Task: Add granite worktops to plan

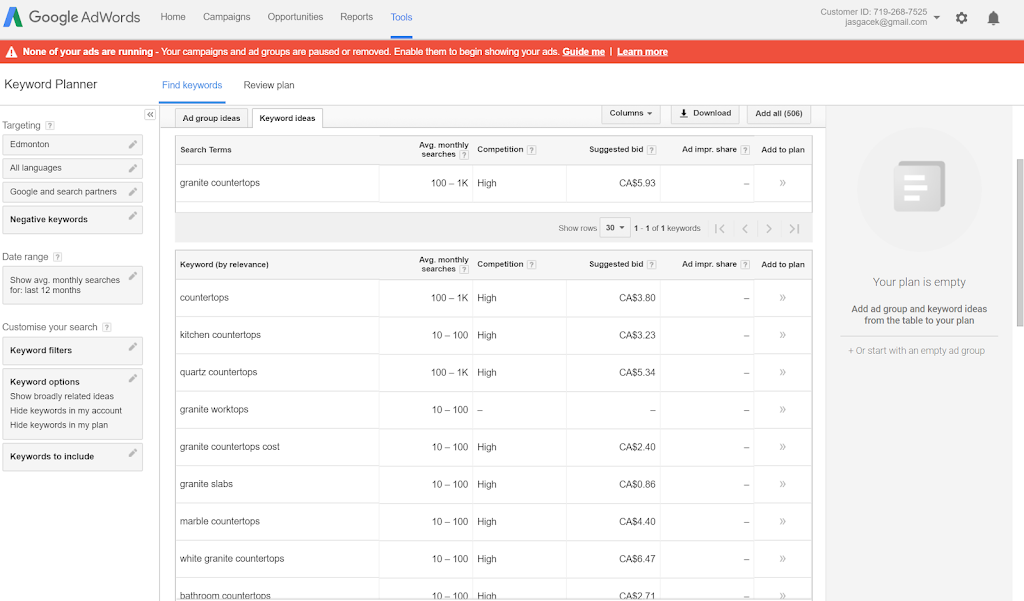Action: point(782,410)
